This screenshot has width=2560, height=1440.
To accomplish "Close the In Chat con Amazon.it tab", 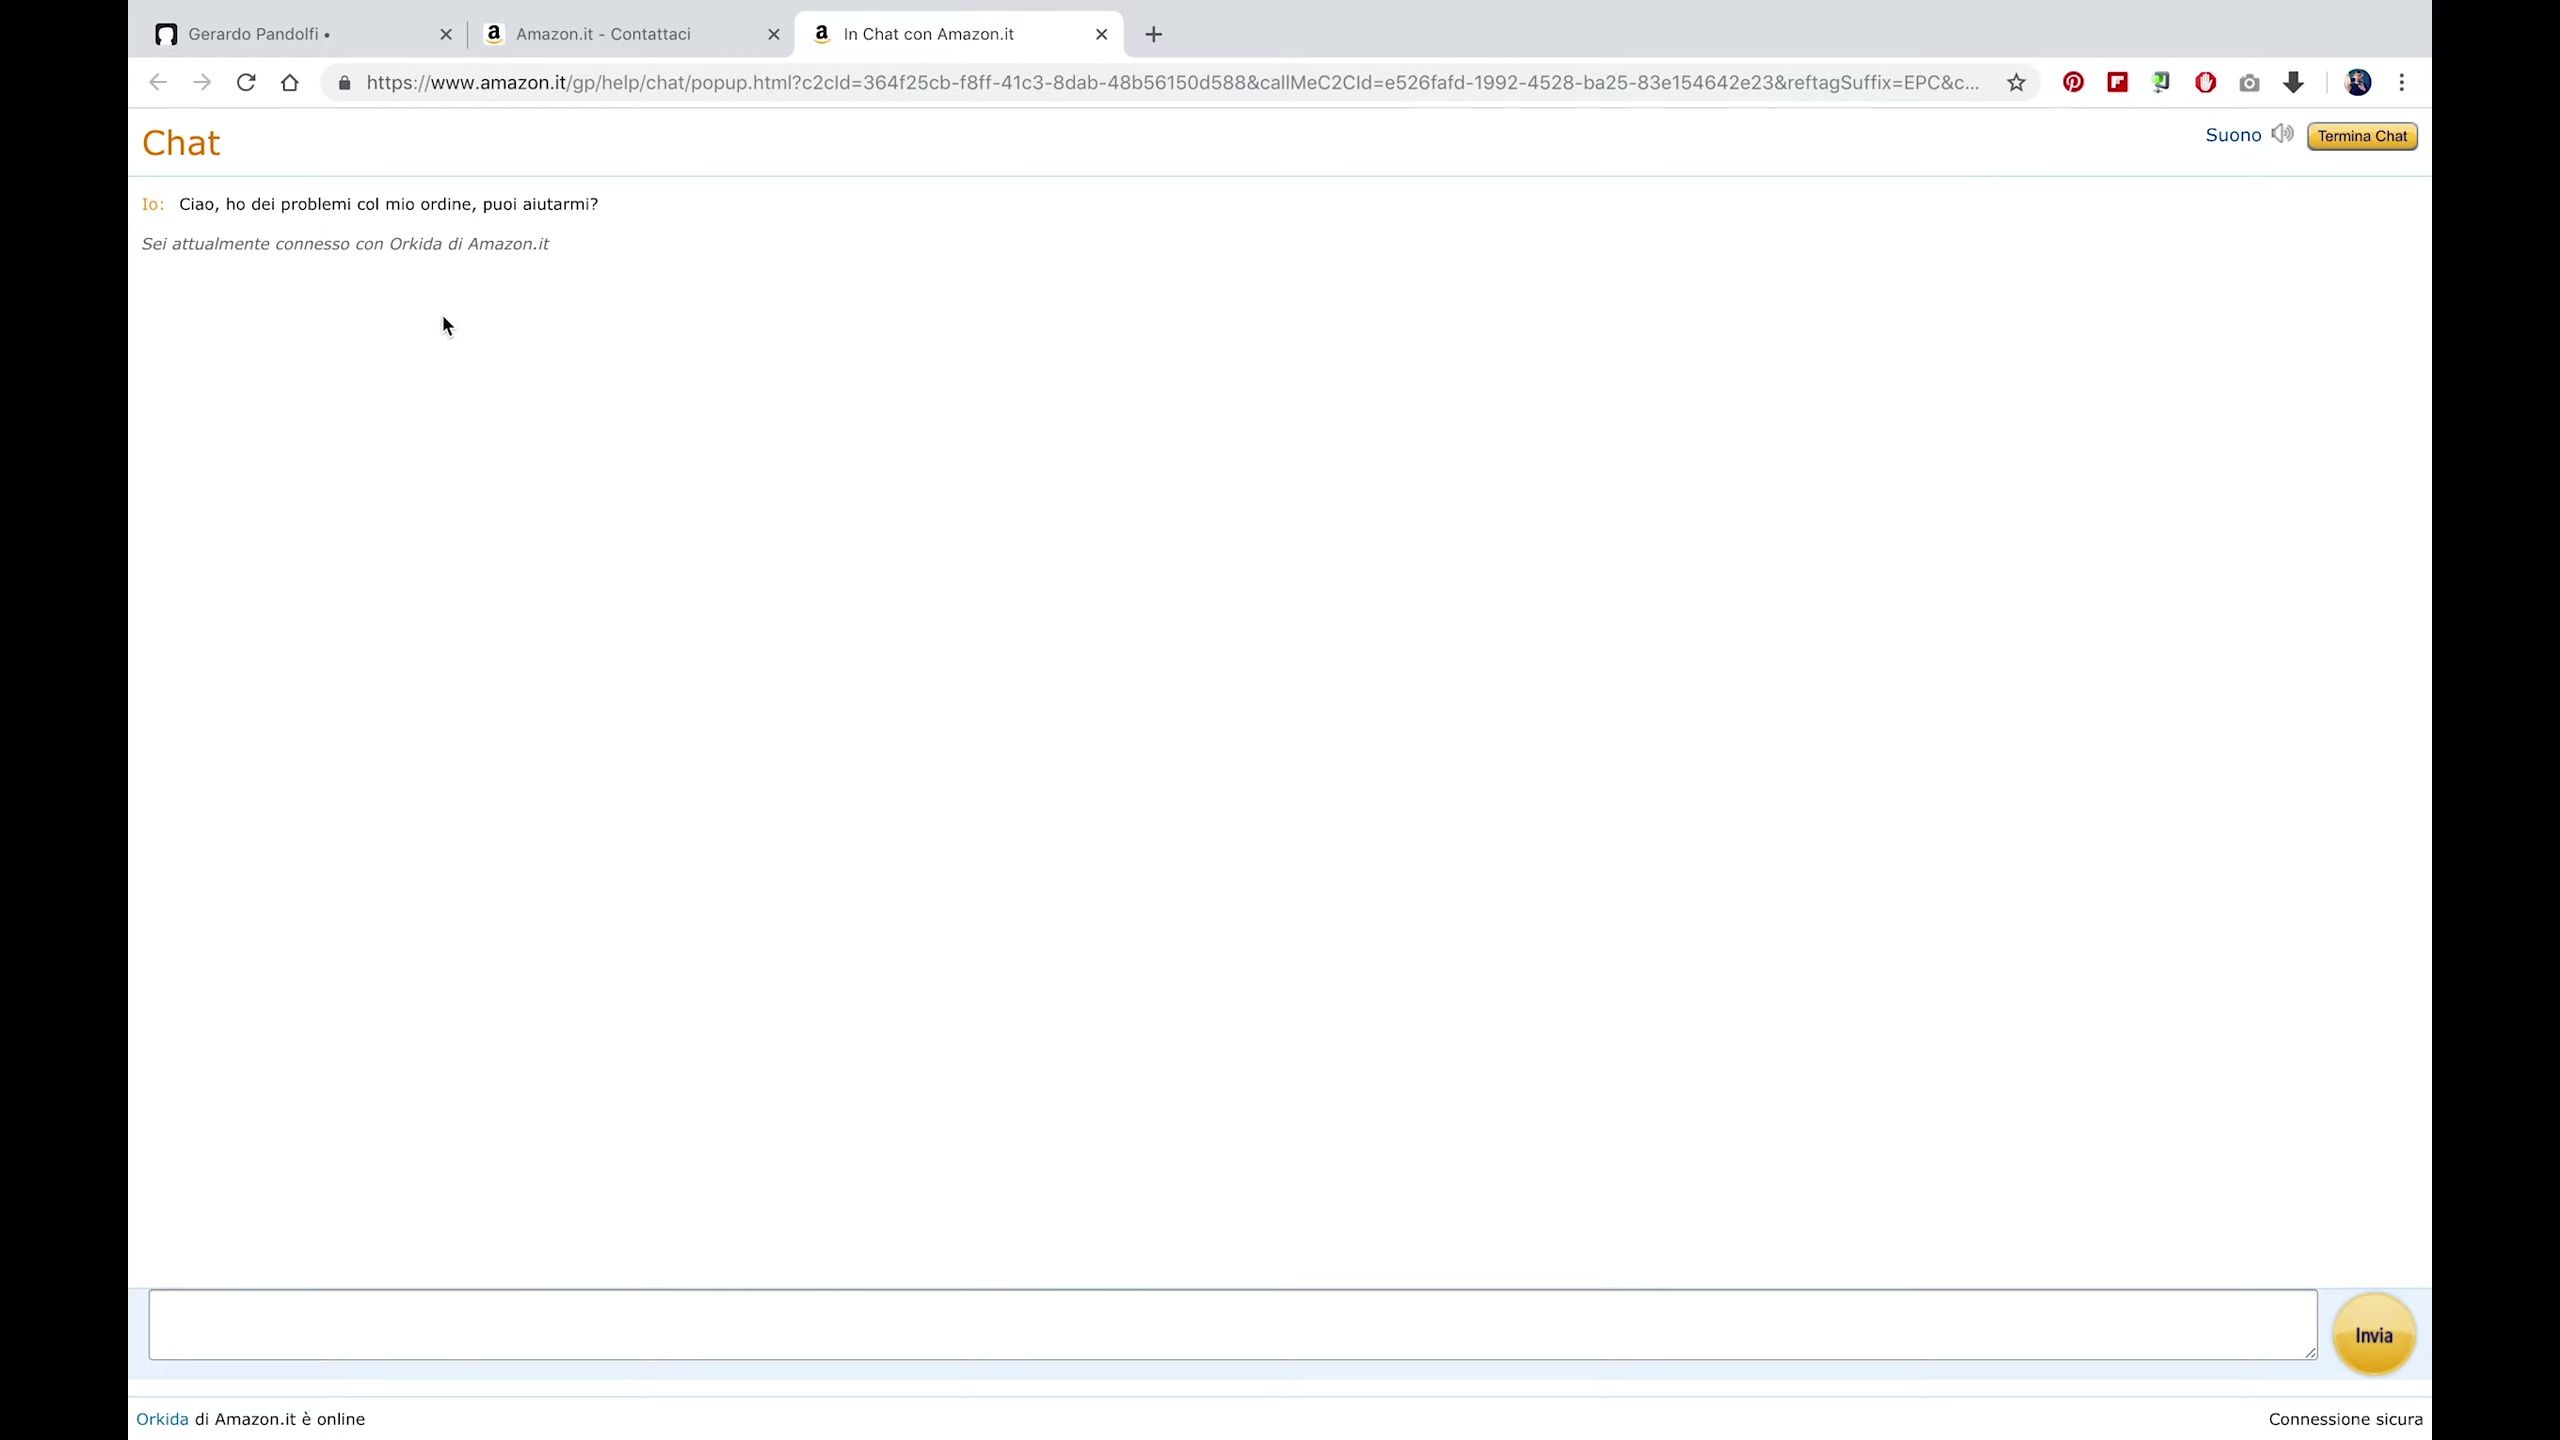I will coord(1101,34).
